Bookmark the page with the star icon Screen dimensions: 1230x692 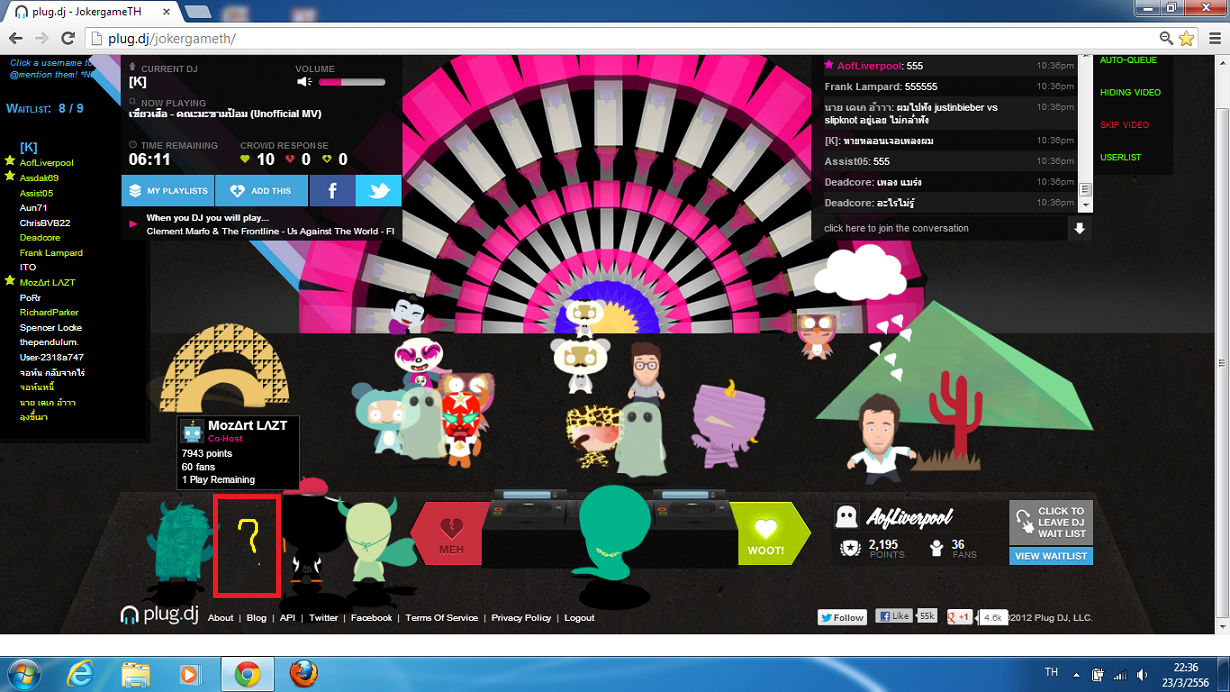point(1186,38)
